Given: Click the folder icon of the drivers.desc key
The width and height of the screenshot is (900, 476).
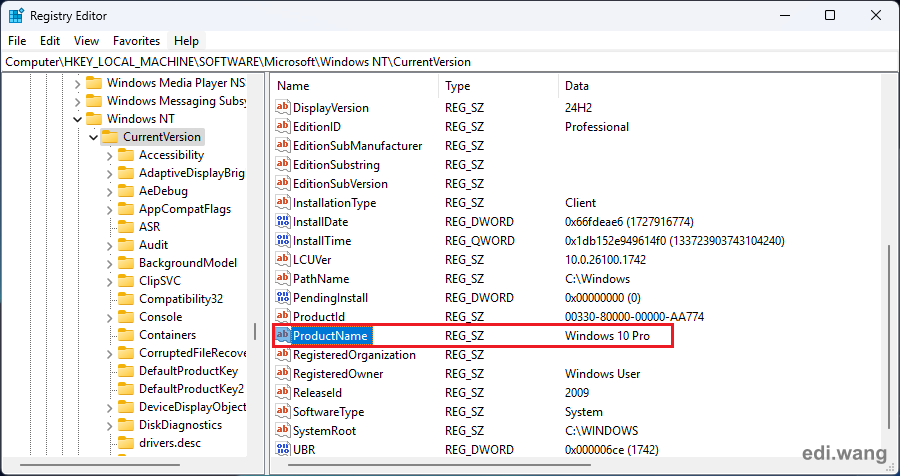Looking at the screenshot, I should click(126, 443).
